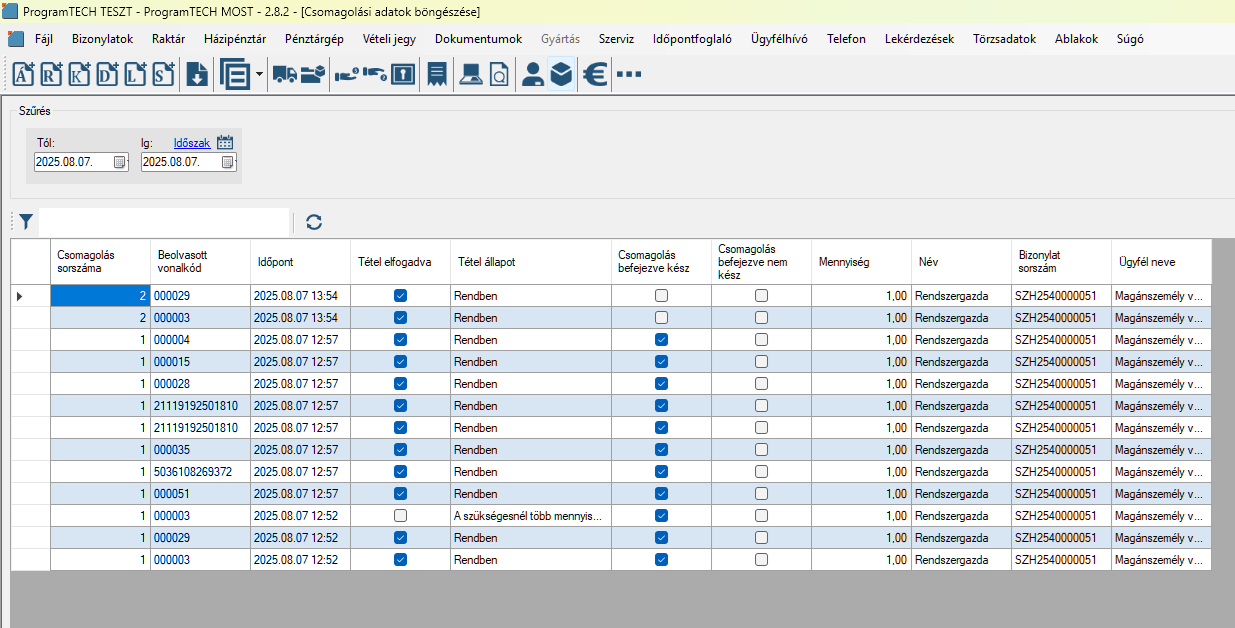Open the Ig date picker dropdown

228,162
